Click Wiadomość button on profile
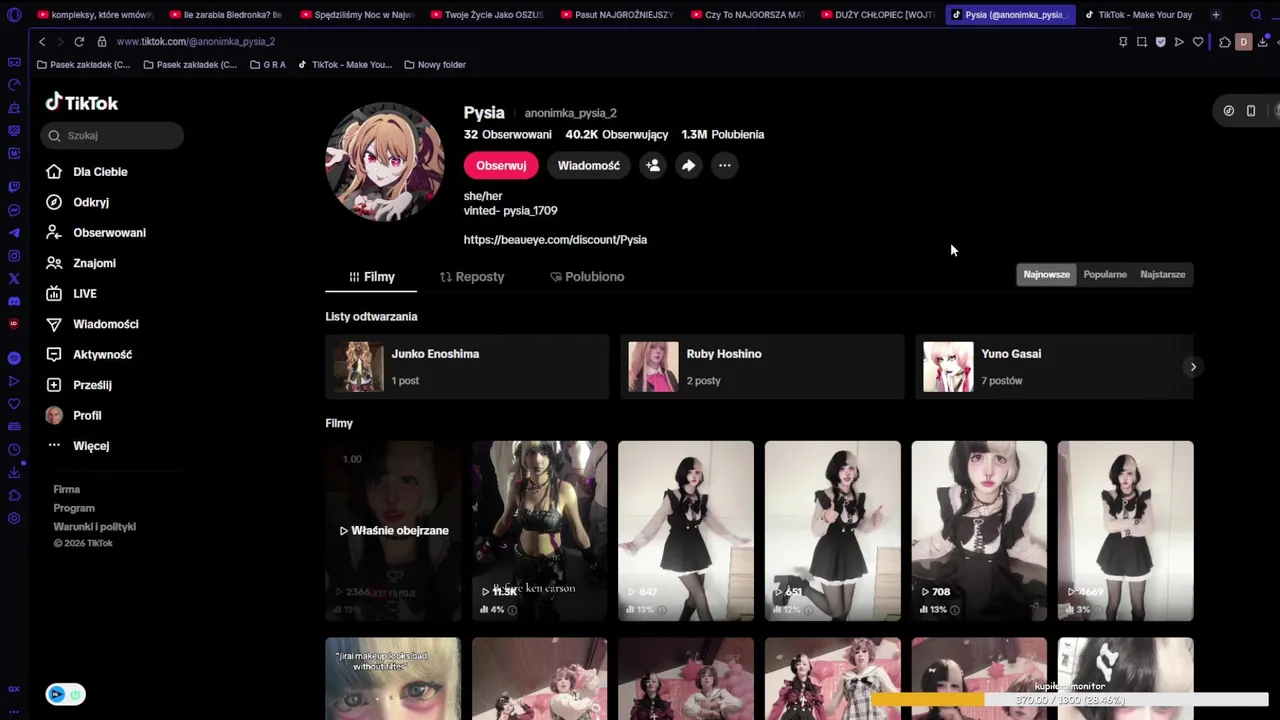Viewport: 1280px width, 720px height. coord(589,165)
